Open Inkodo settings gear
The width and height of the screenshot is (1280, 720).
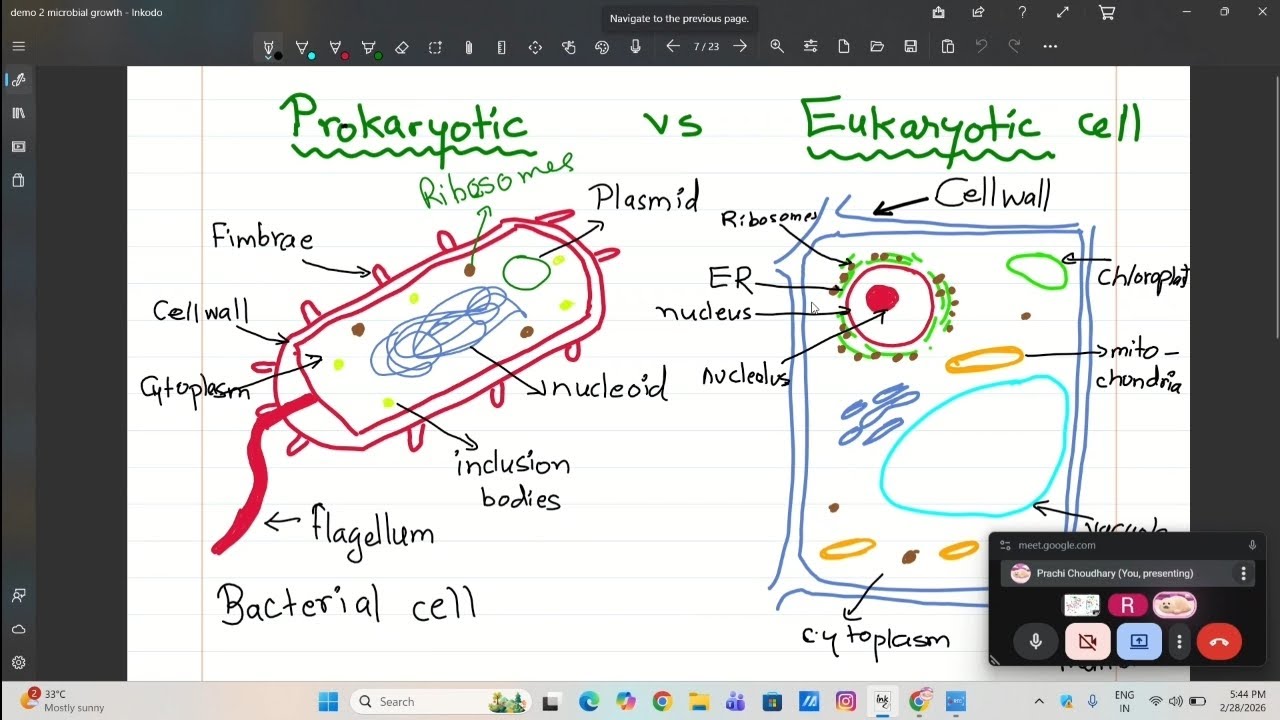point(18,662)
